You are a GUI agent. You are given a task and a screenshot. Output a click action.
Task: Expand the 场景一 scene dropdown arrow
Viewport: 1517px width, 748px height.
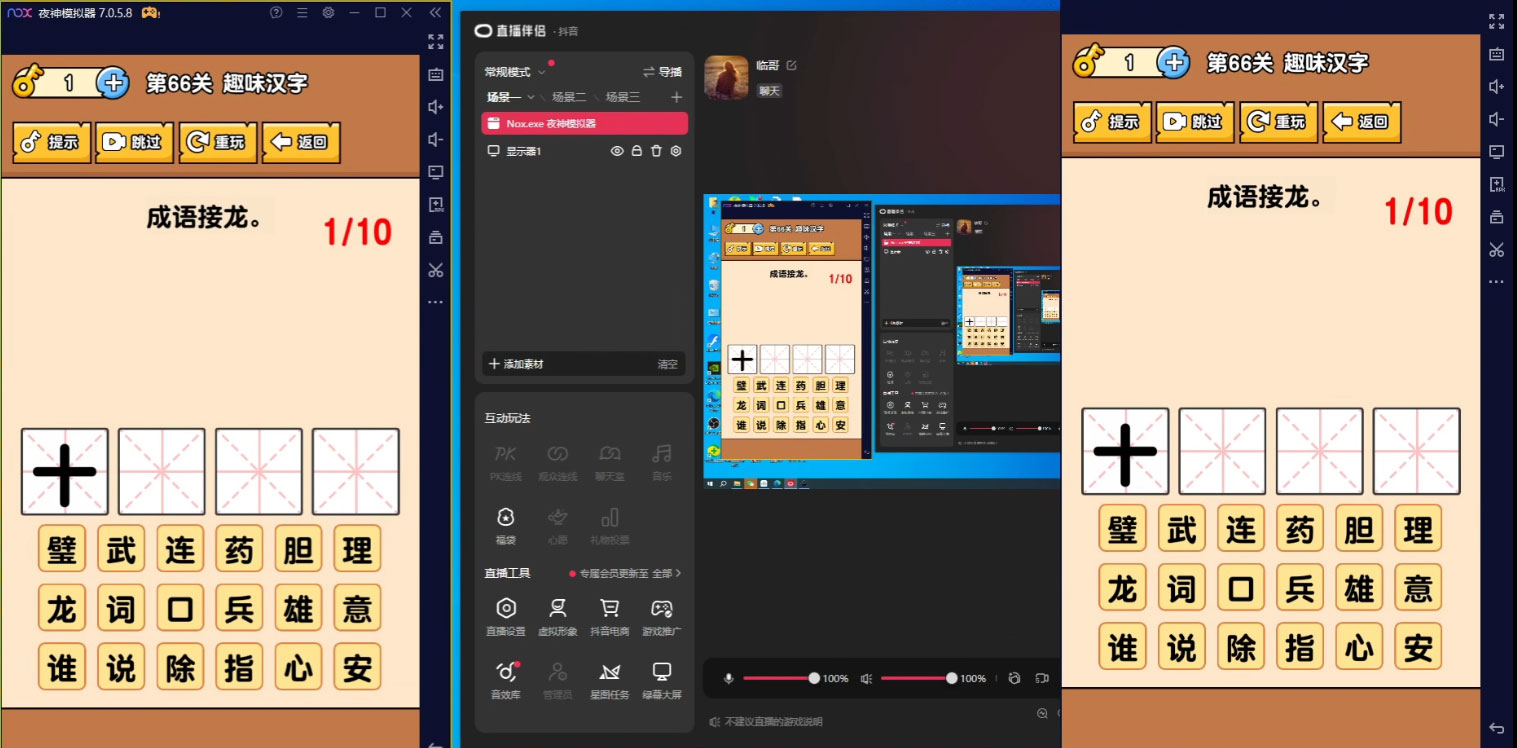531,97
